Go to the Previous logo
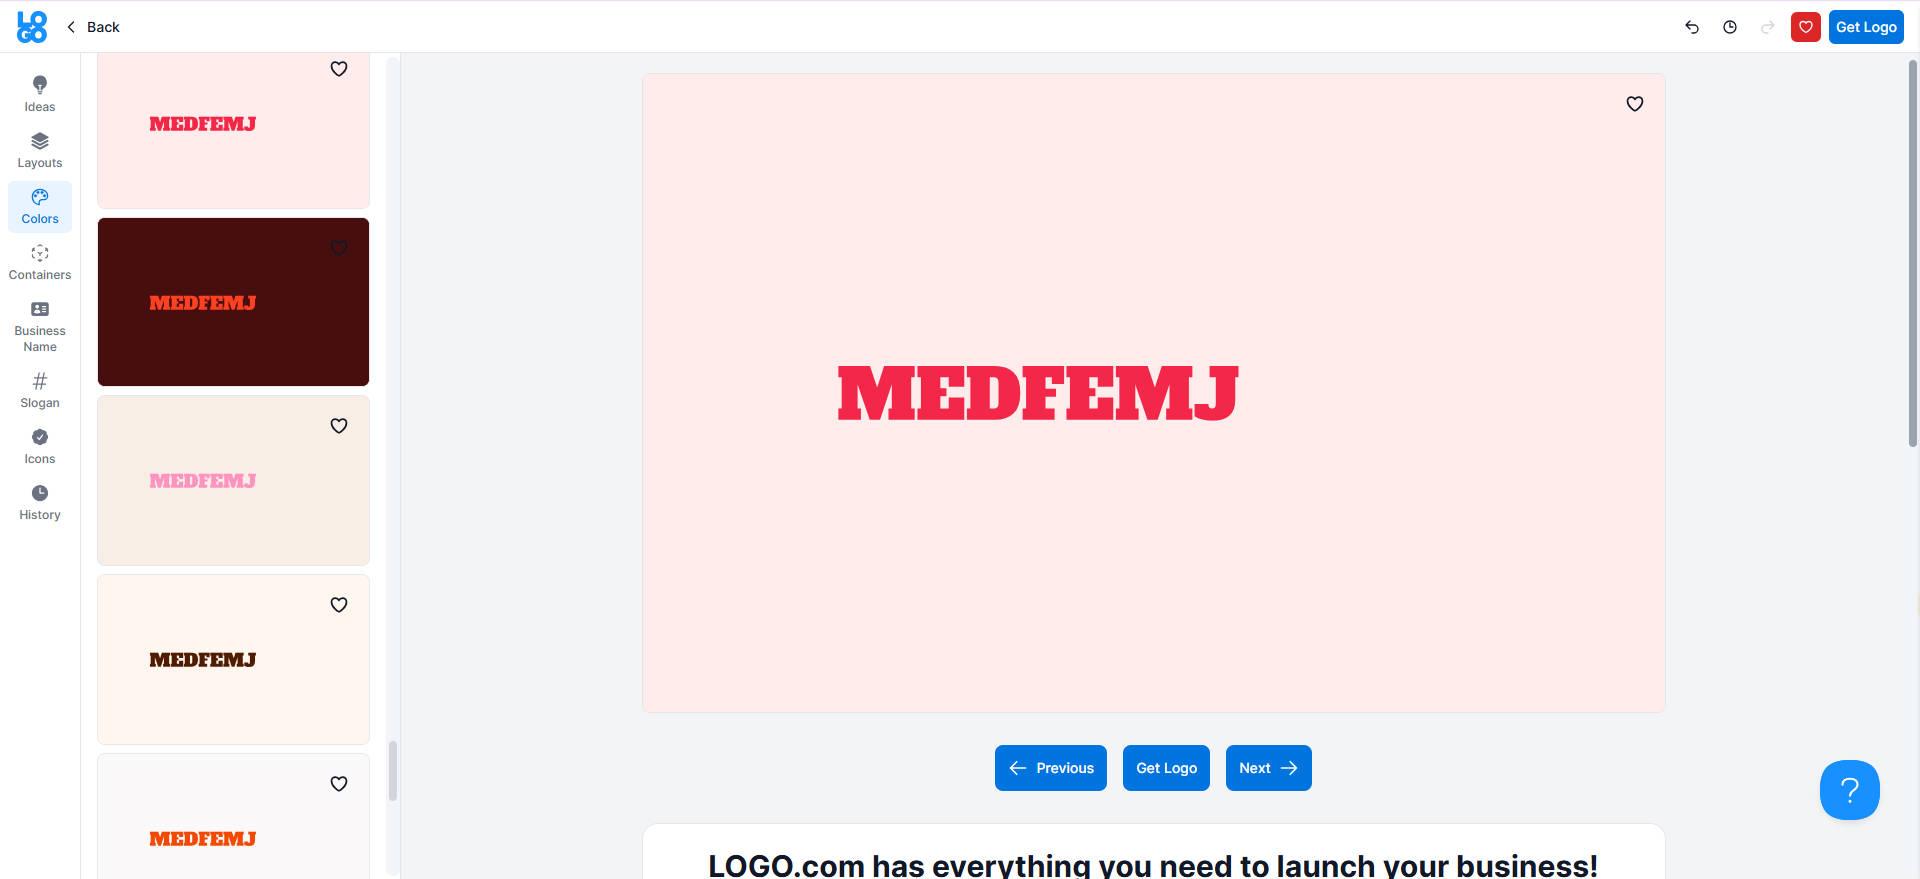This screenshot has height=879, width=1920. tap(1050, 768)
